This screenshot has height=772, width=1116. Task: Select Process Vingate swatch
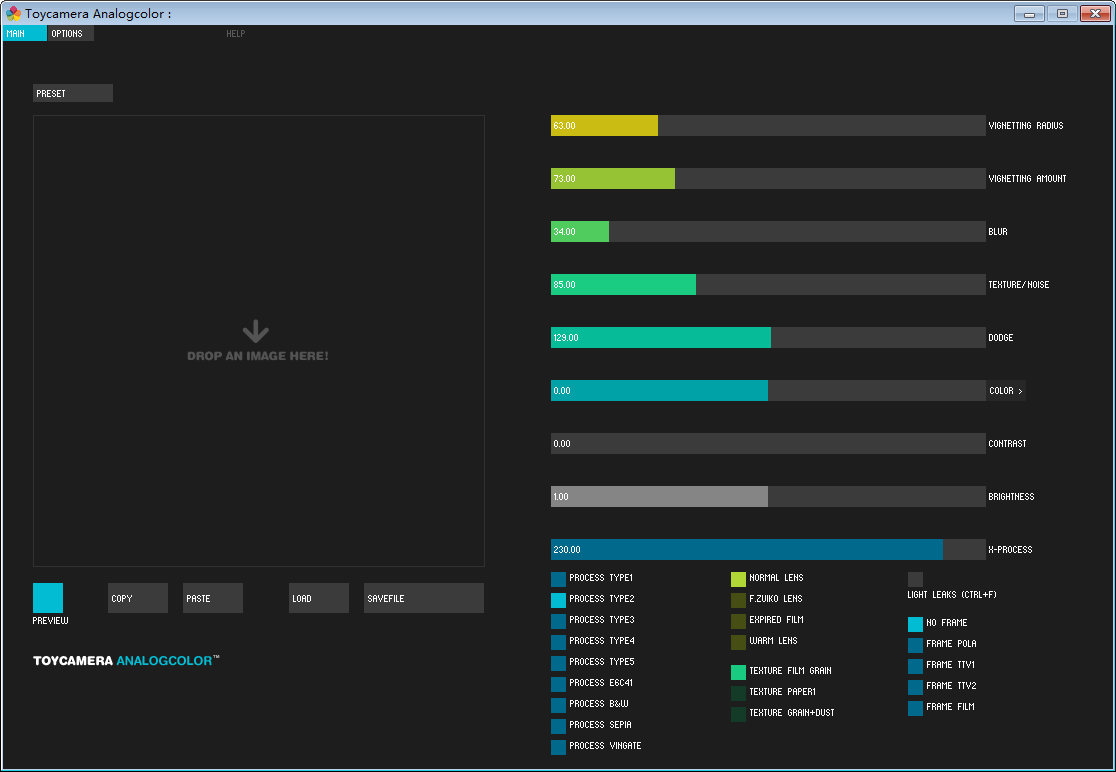point(559,747)
